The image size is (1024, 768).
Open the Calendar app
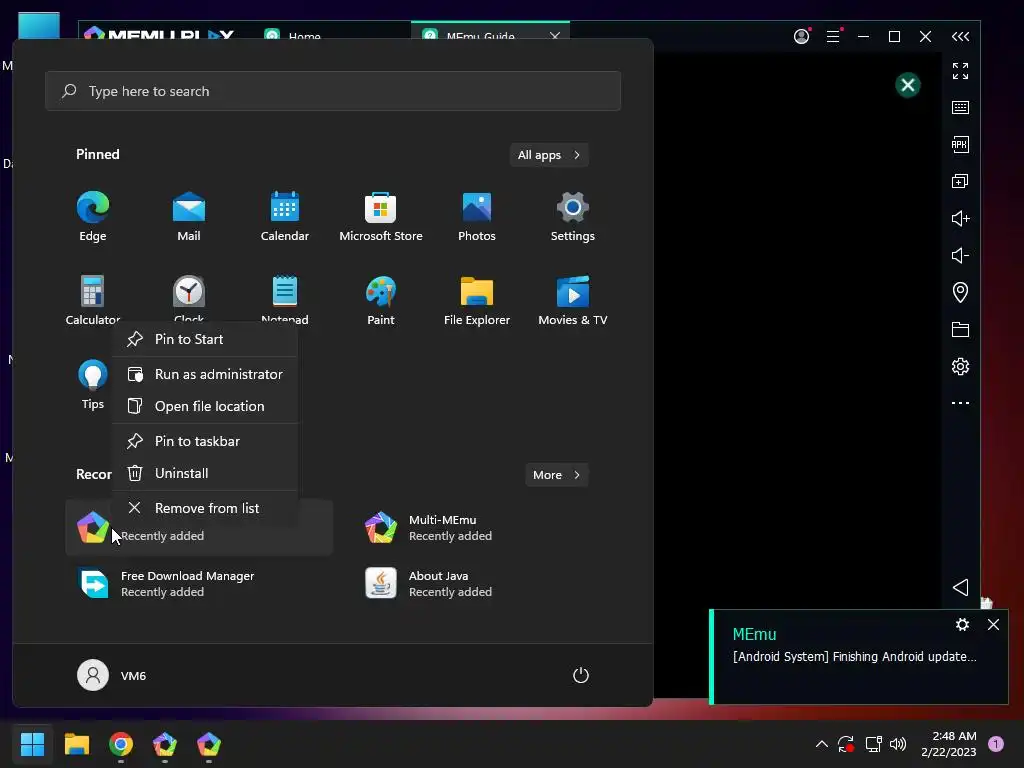click(285, 217)
